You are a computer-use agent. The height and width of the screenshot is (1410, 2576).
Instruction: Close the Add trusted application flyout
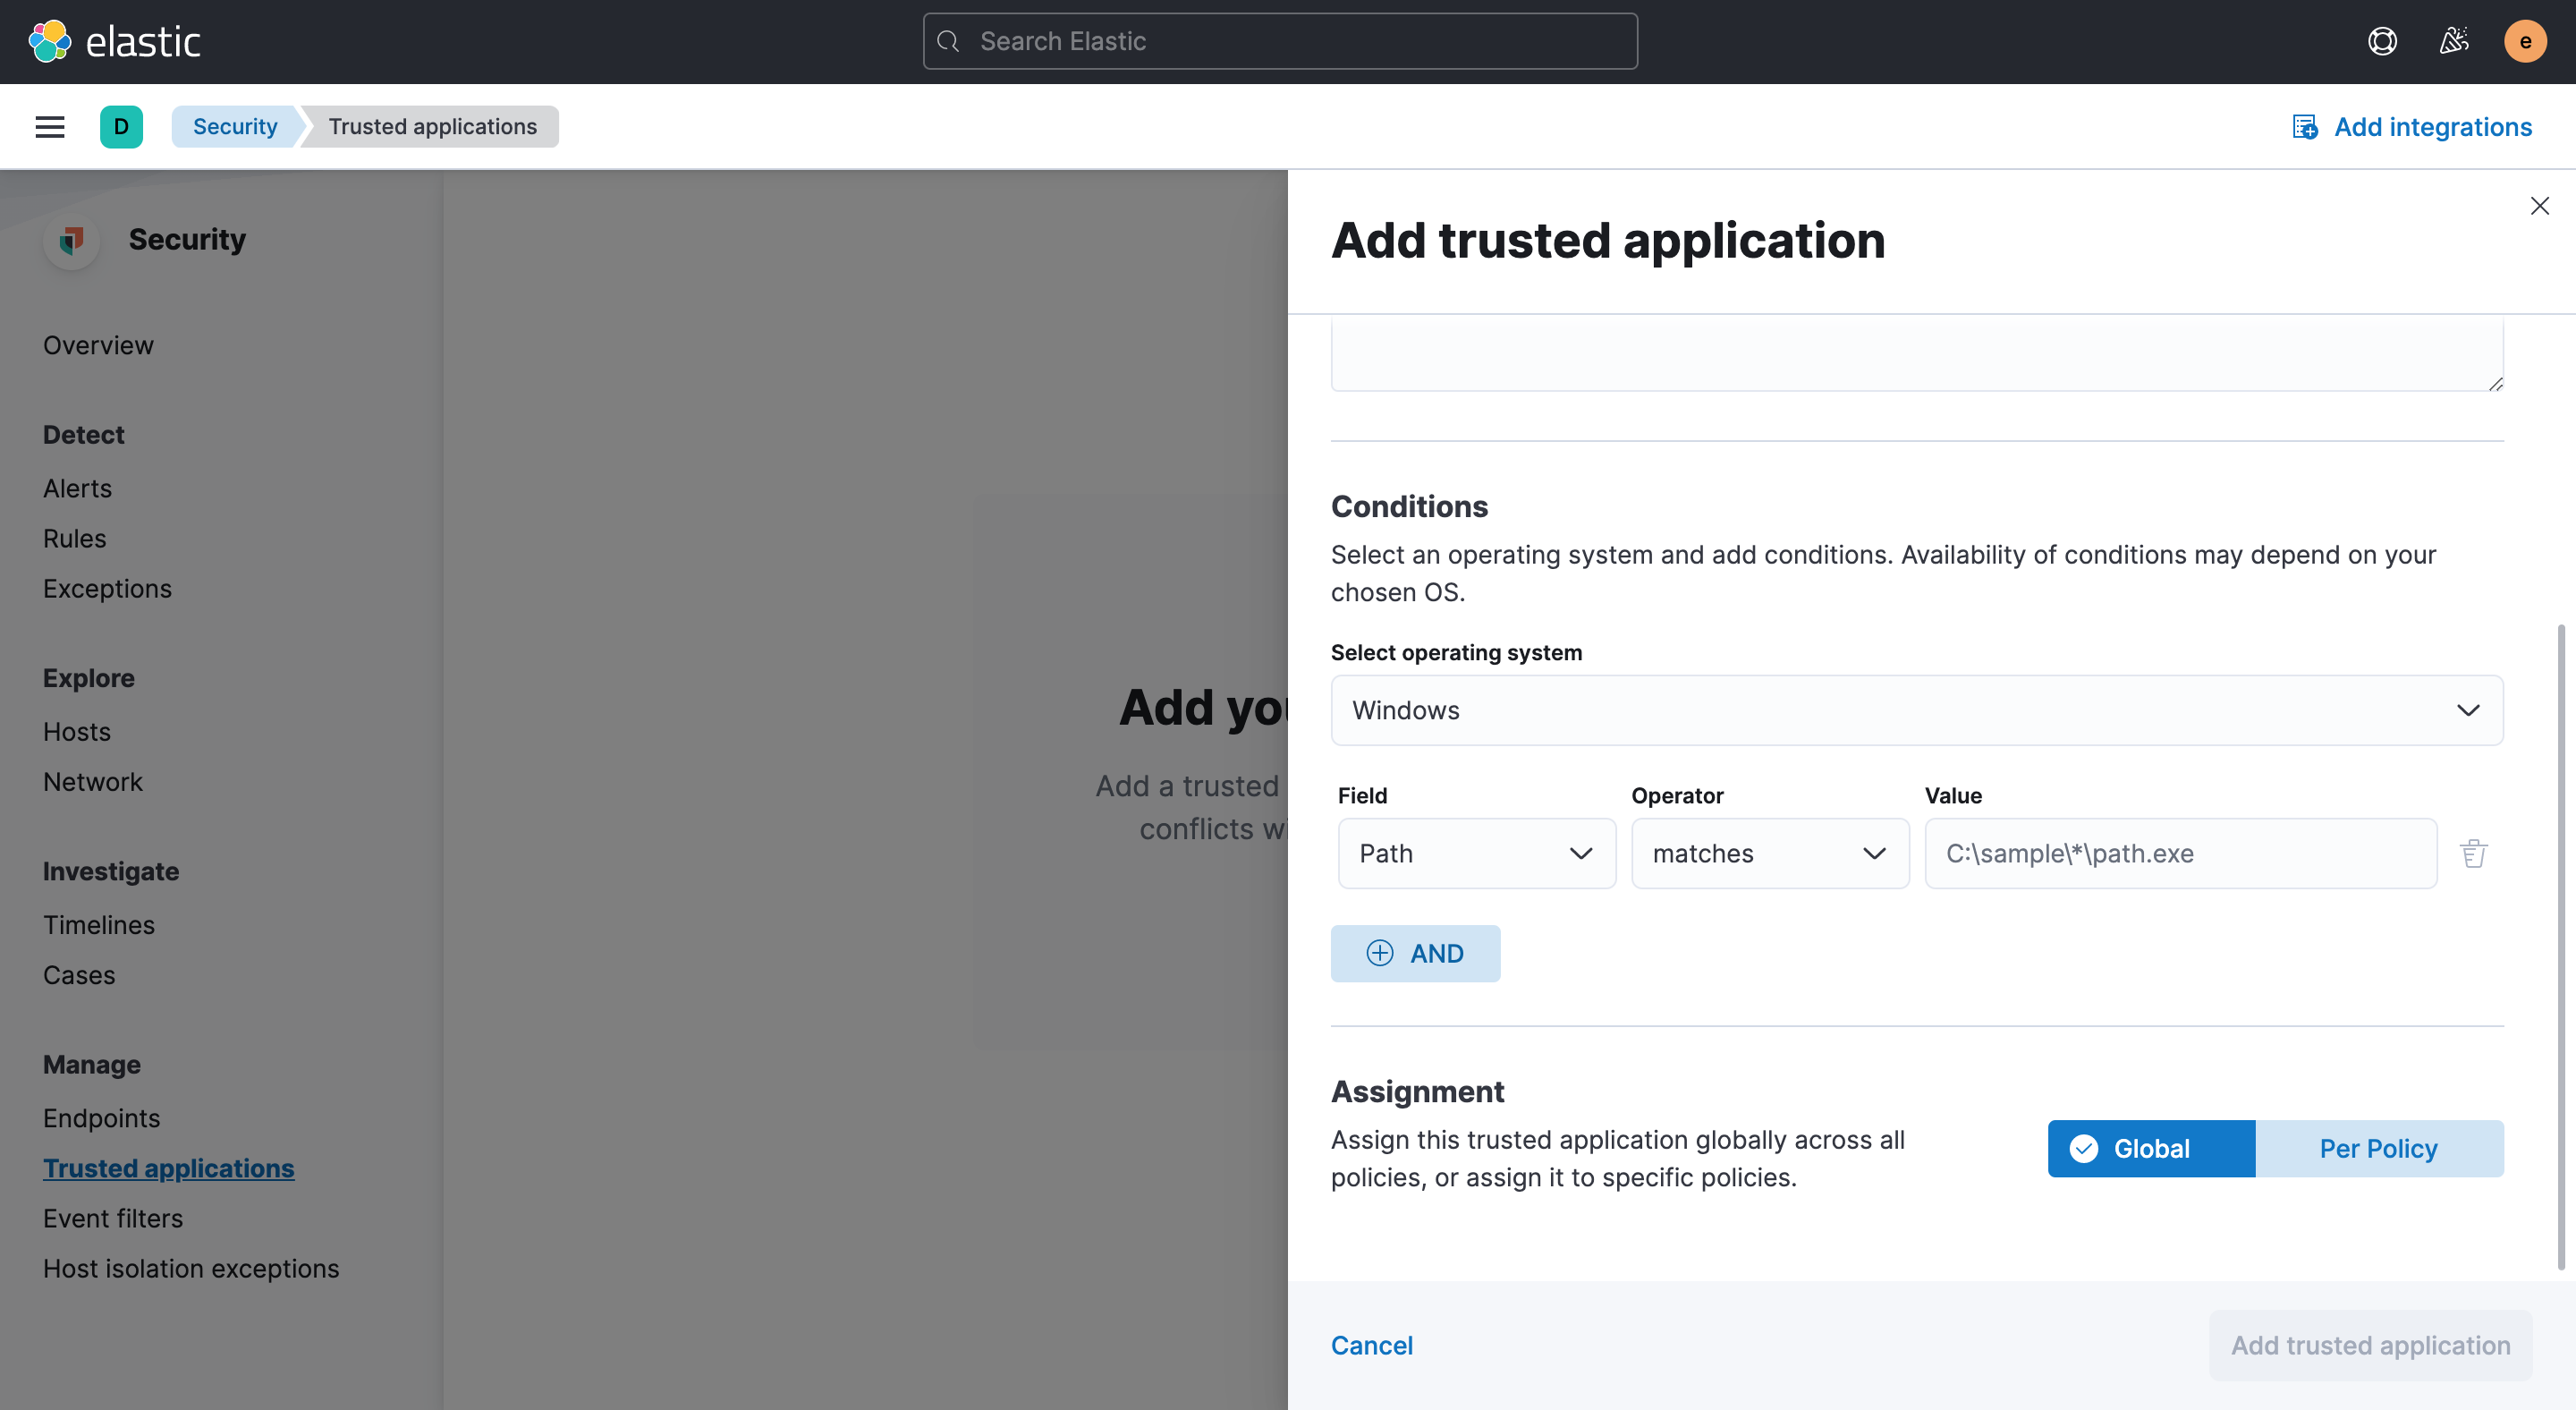[2539, 206]
